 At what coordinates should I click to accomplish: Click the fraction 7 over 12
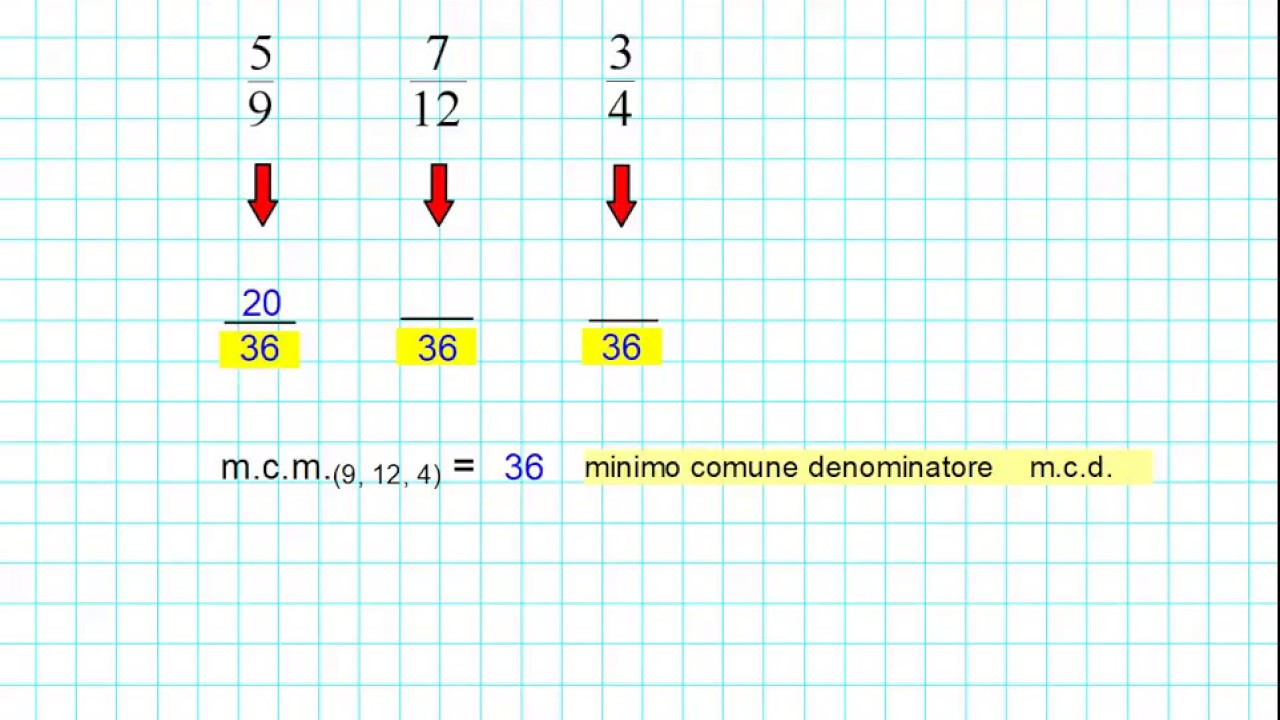[438, 82]
